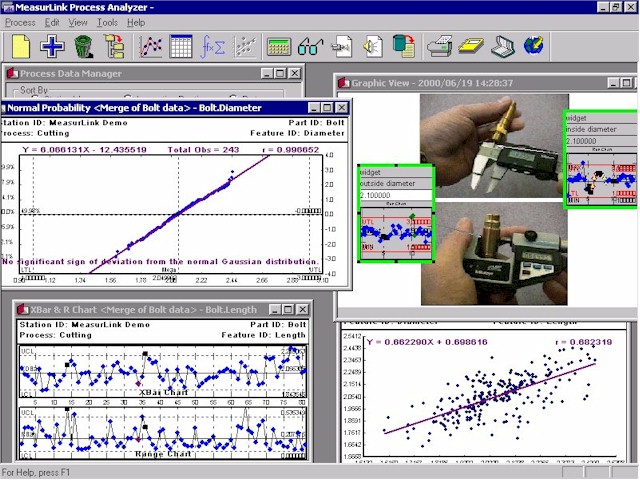Select the outside diameter widget box
Viewport: 640px width, 480px height.
point(396,212)
